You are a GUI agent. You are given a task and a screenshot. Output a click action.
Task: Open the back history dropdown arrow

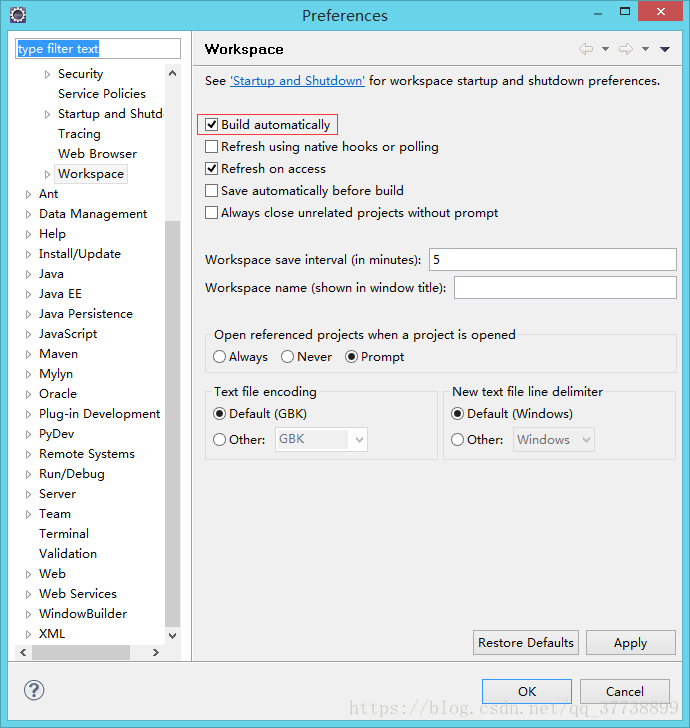click(605, 49)
